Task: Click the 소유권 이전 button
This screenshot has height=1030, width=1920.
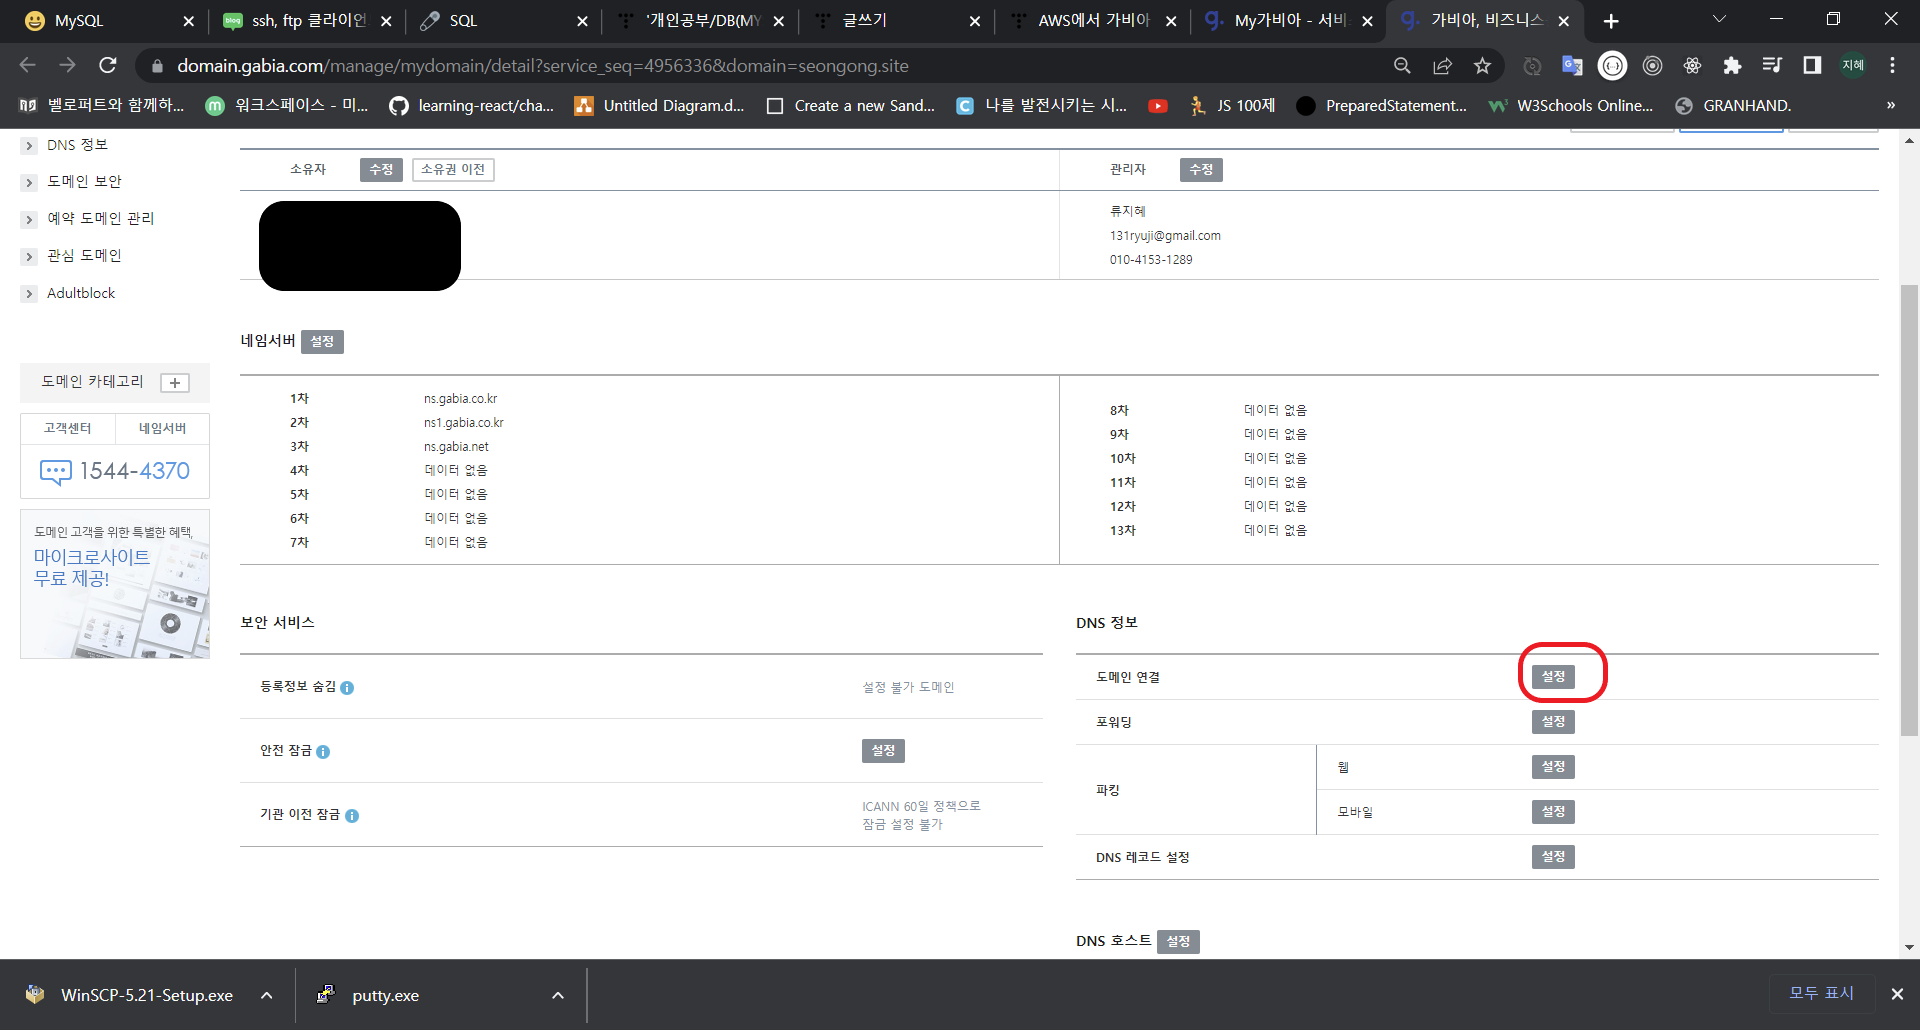Action: tap(453, 170)
